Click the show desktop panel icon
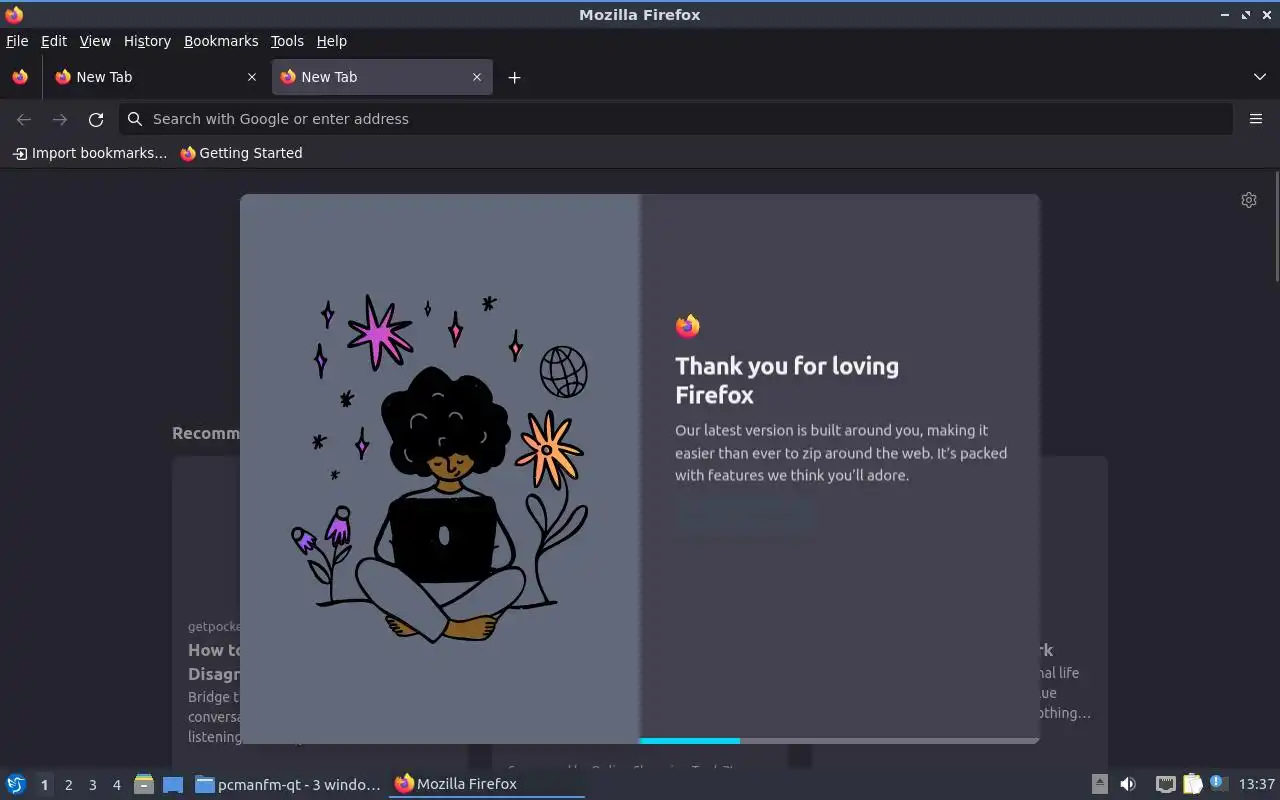This screenshot has width=1280, height=800. pos(173,784)
